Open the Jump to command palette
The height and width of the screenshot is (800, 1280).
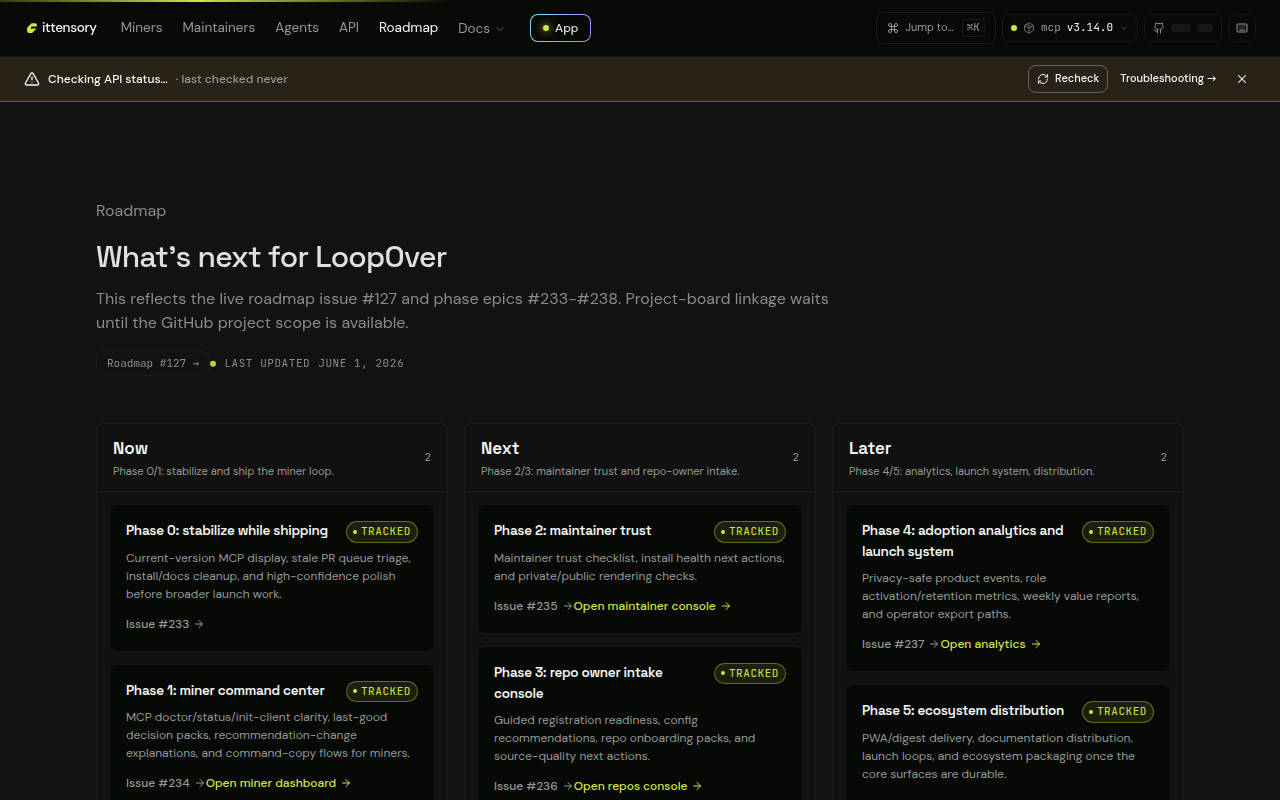[x=936, y=28]
